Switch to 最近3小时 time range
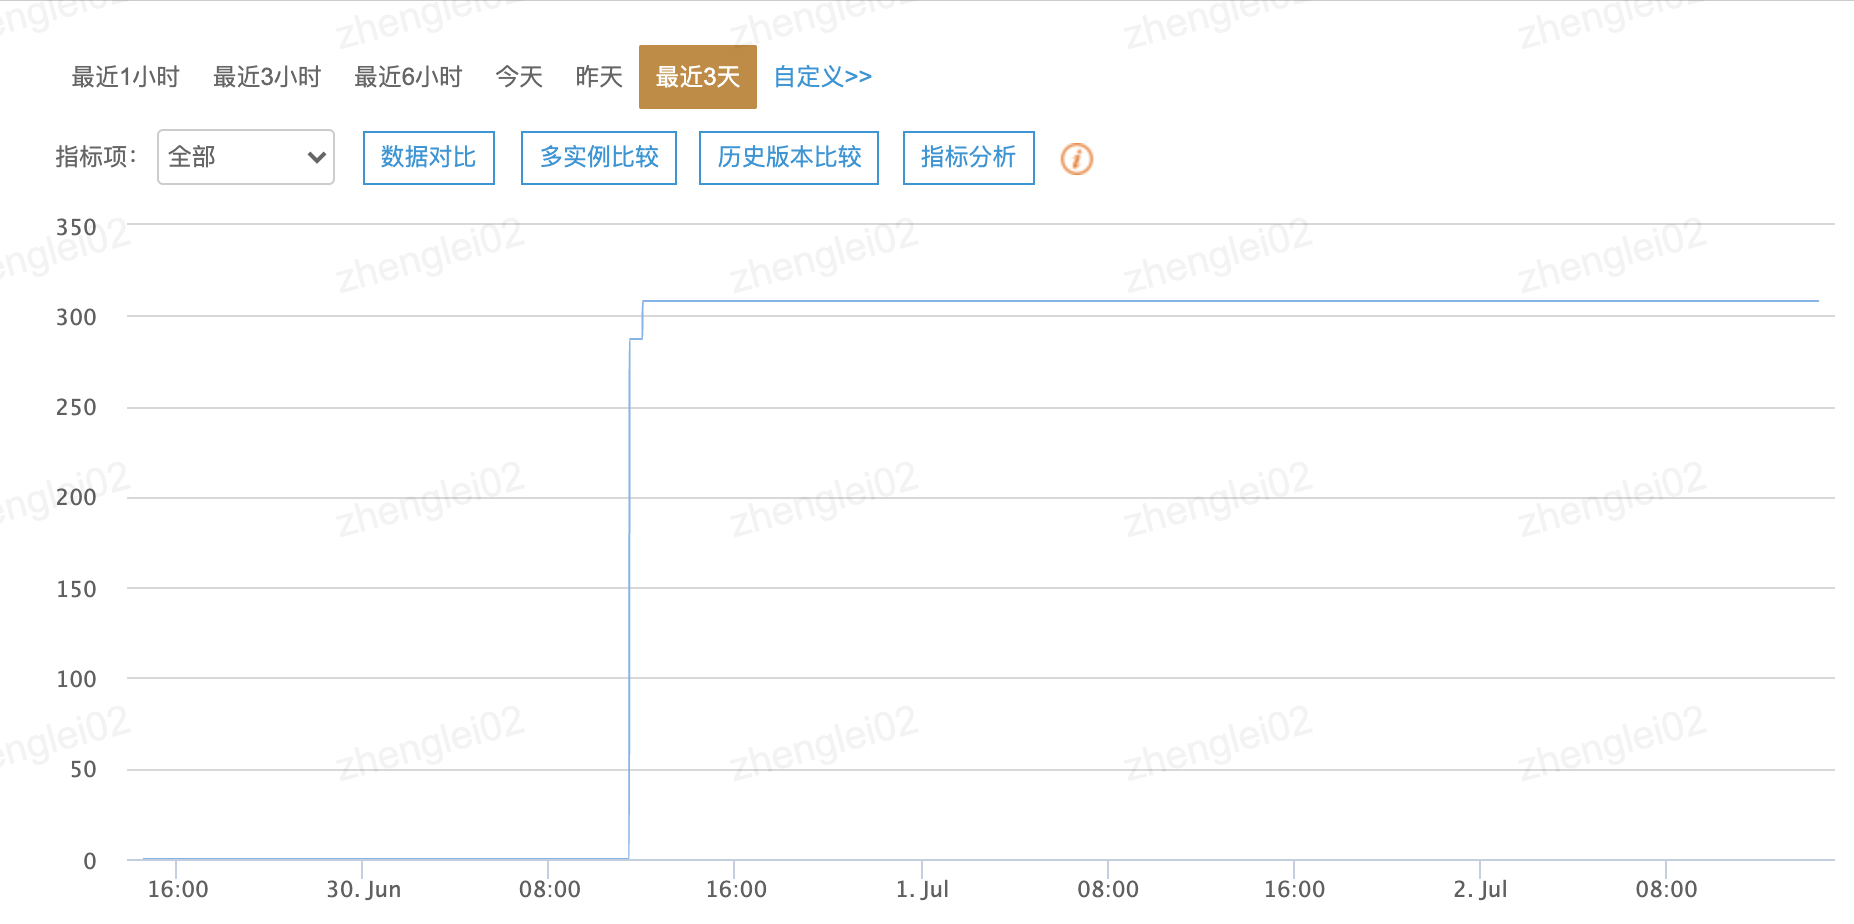The image size is (1854, 924). tap(267, 77)
